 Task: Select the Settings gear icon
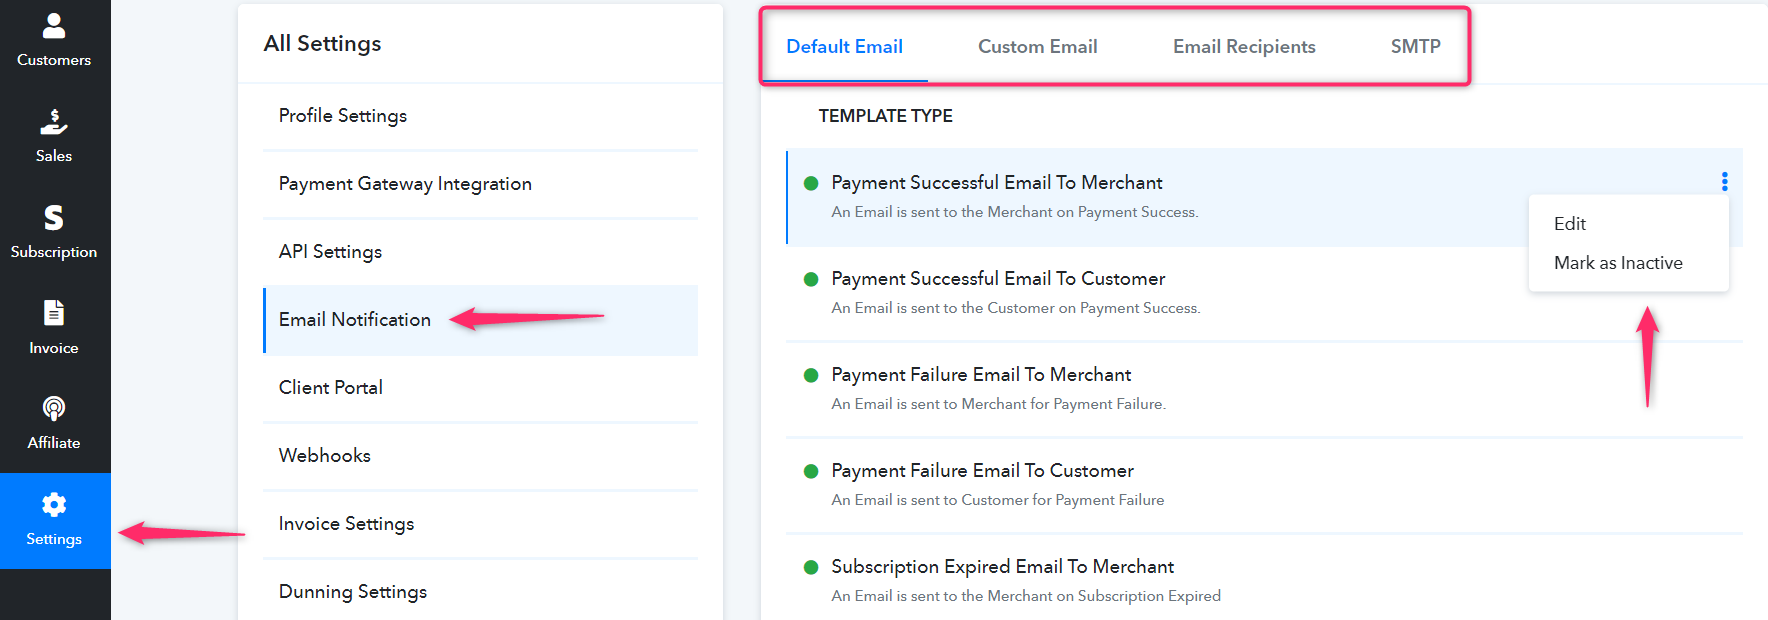click(x=54, y=505)
